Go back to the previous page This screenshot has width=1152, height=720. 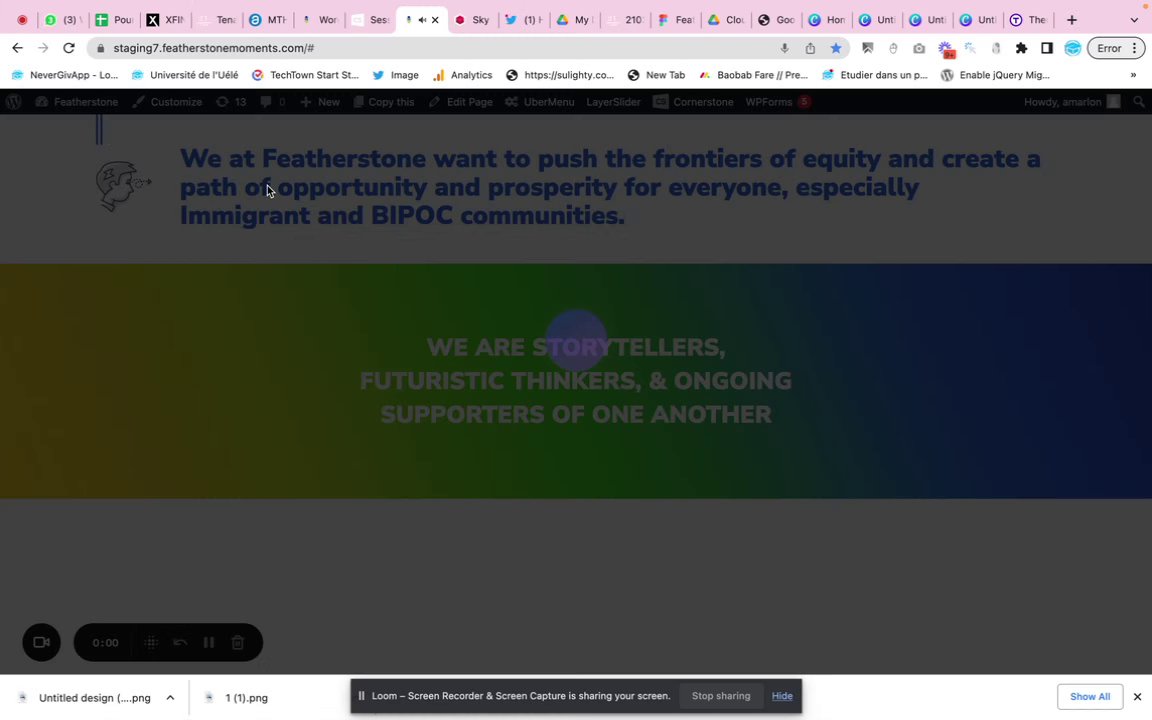coord(18,48)
